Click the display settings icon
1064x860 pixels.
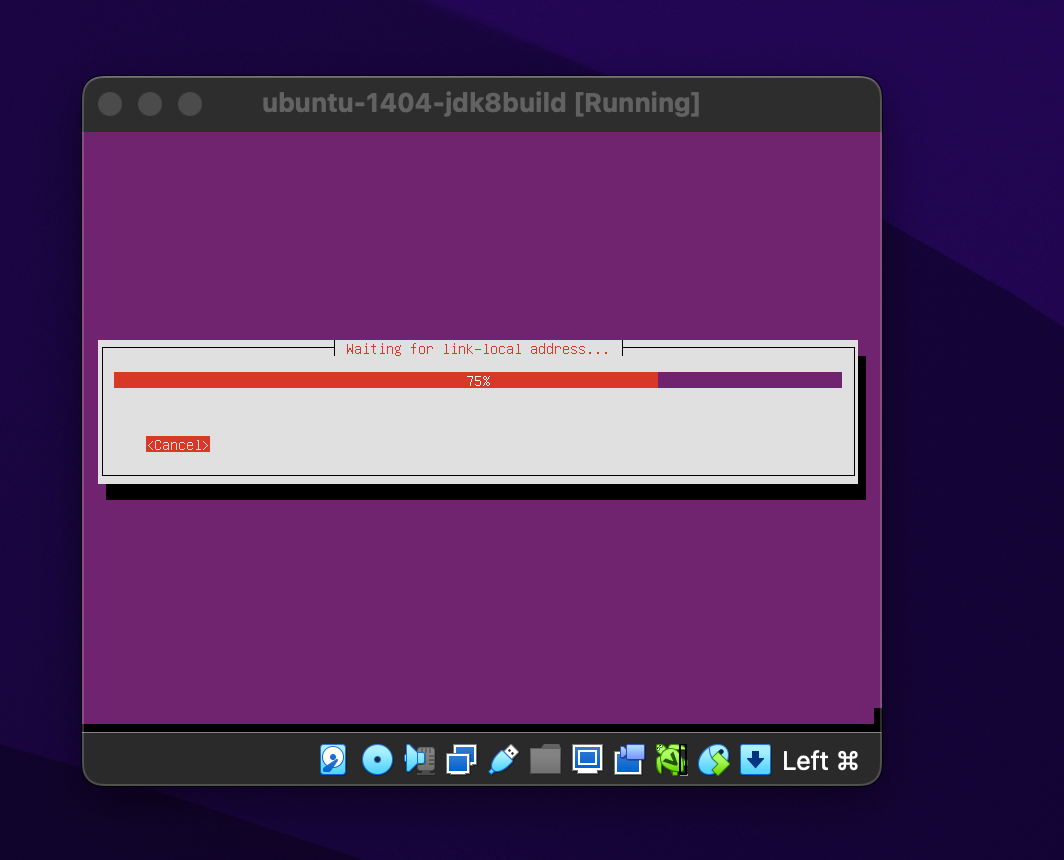tap(588, 760)
